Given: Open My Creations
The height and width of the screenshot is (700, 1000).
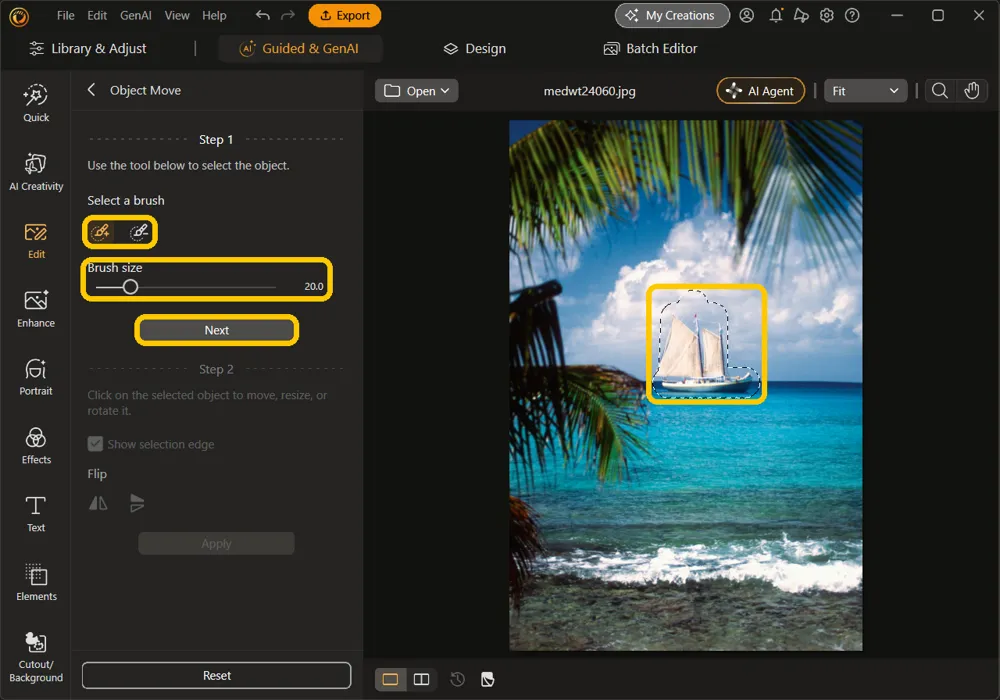Looking at the screenshot, I should [672, 15].
